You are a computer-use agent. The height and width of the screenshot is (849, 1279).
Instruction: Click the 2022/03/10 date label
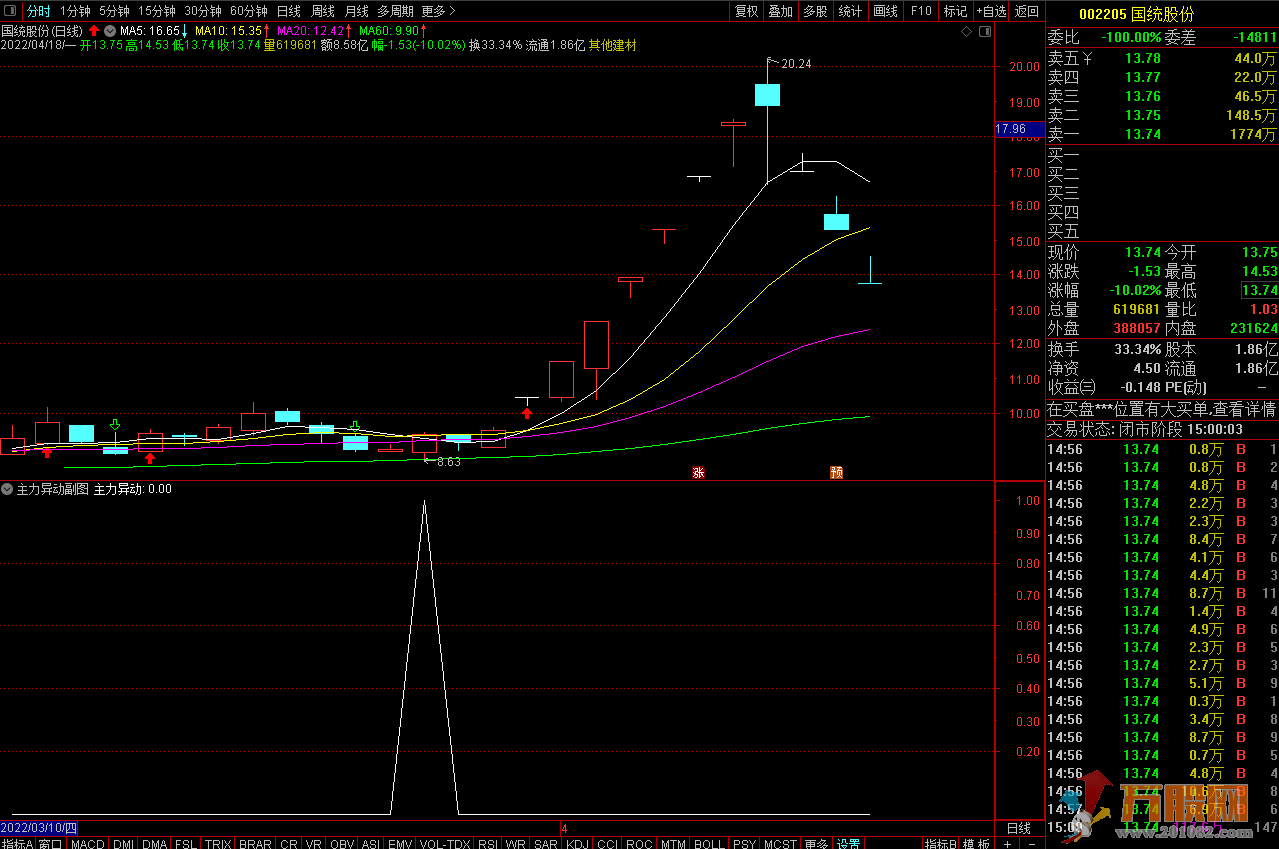pos(38,828)
